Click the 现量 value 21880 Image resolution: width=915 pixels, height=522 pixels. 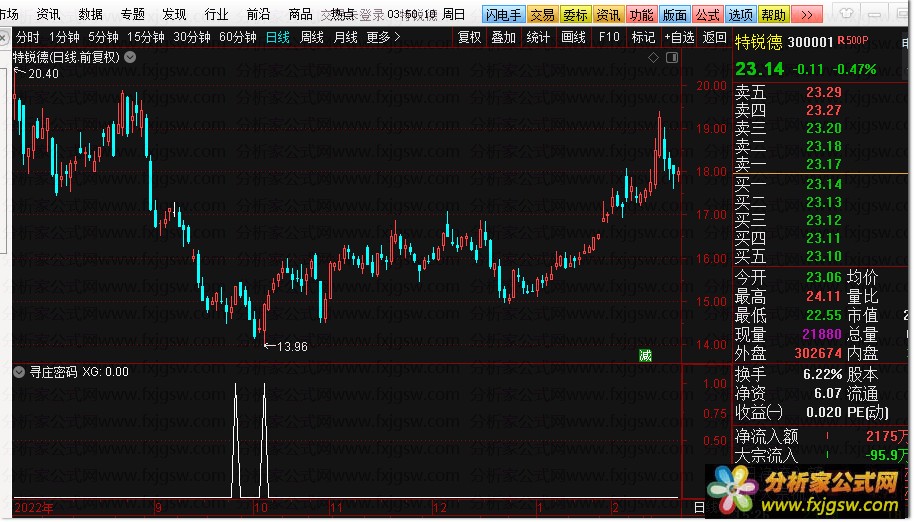822,334
